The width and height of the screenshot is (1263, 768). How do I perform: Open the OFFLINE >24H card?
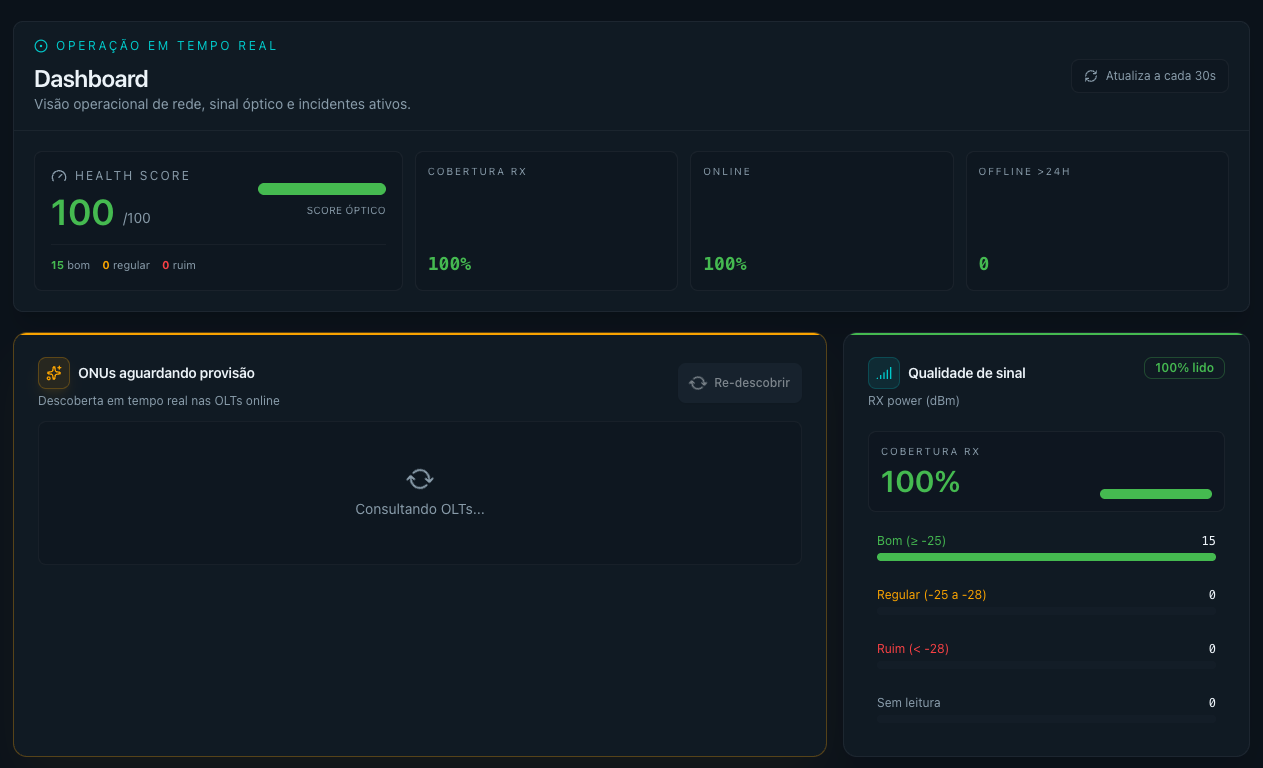click(1097, 221)
